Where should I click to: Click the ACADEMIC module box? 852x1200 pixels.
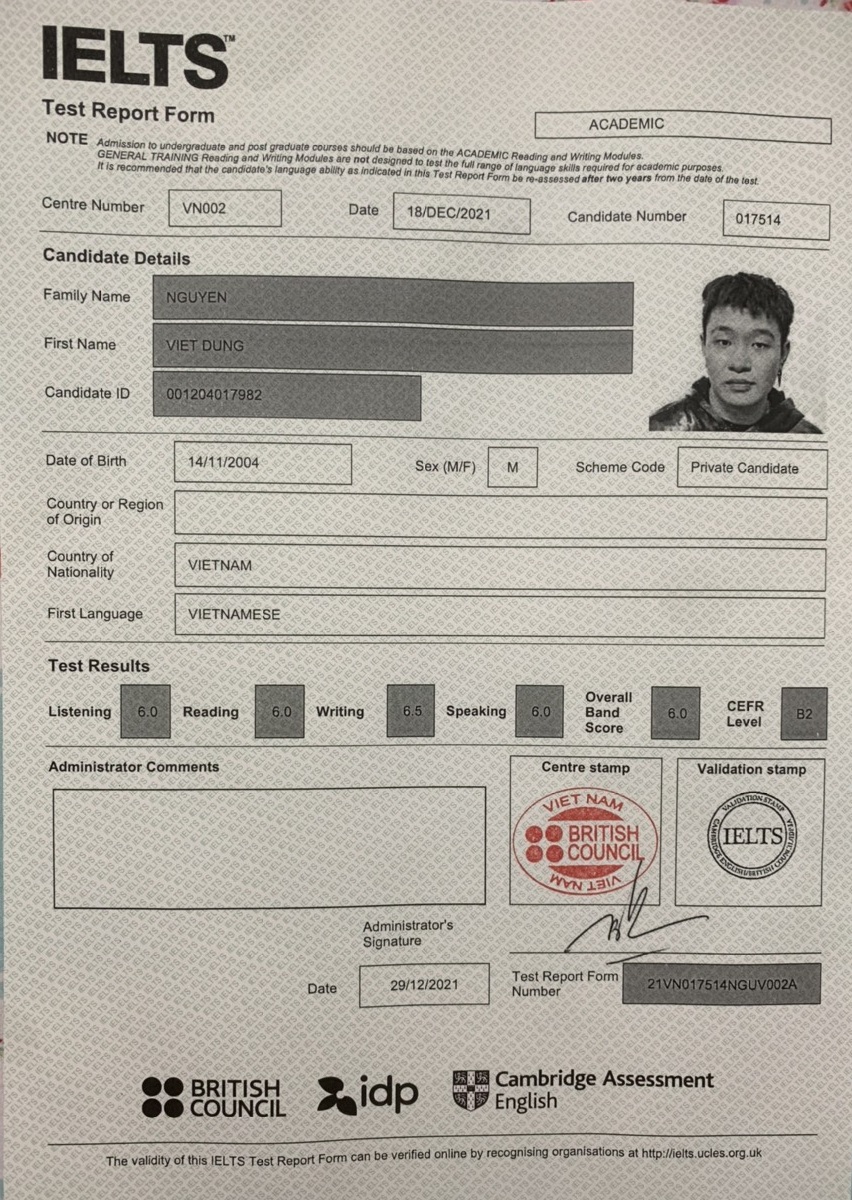pos(683,126)
